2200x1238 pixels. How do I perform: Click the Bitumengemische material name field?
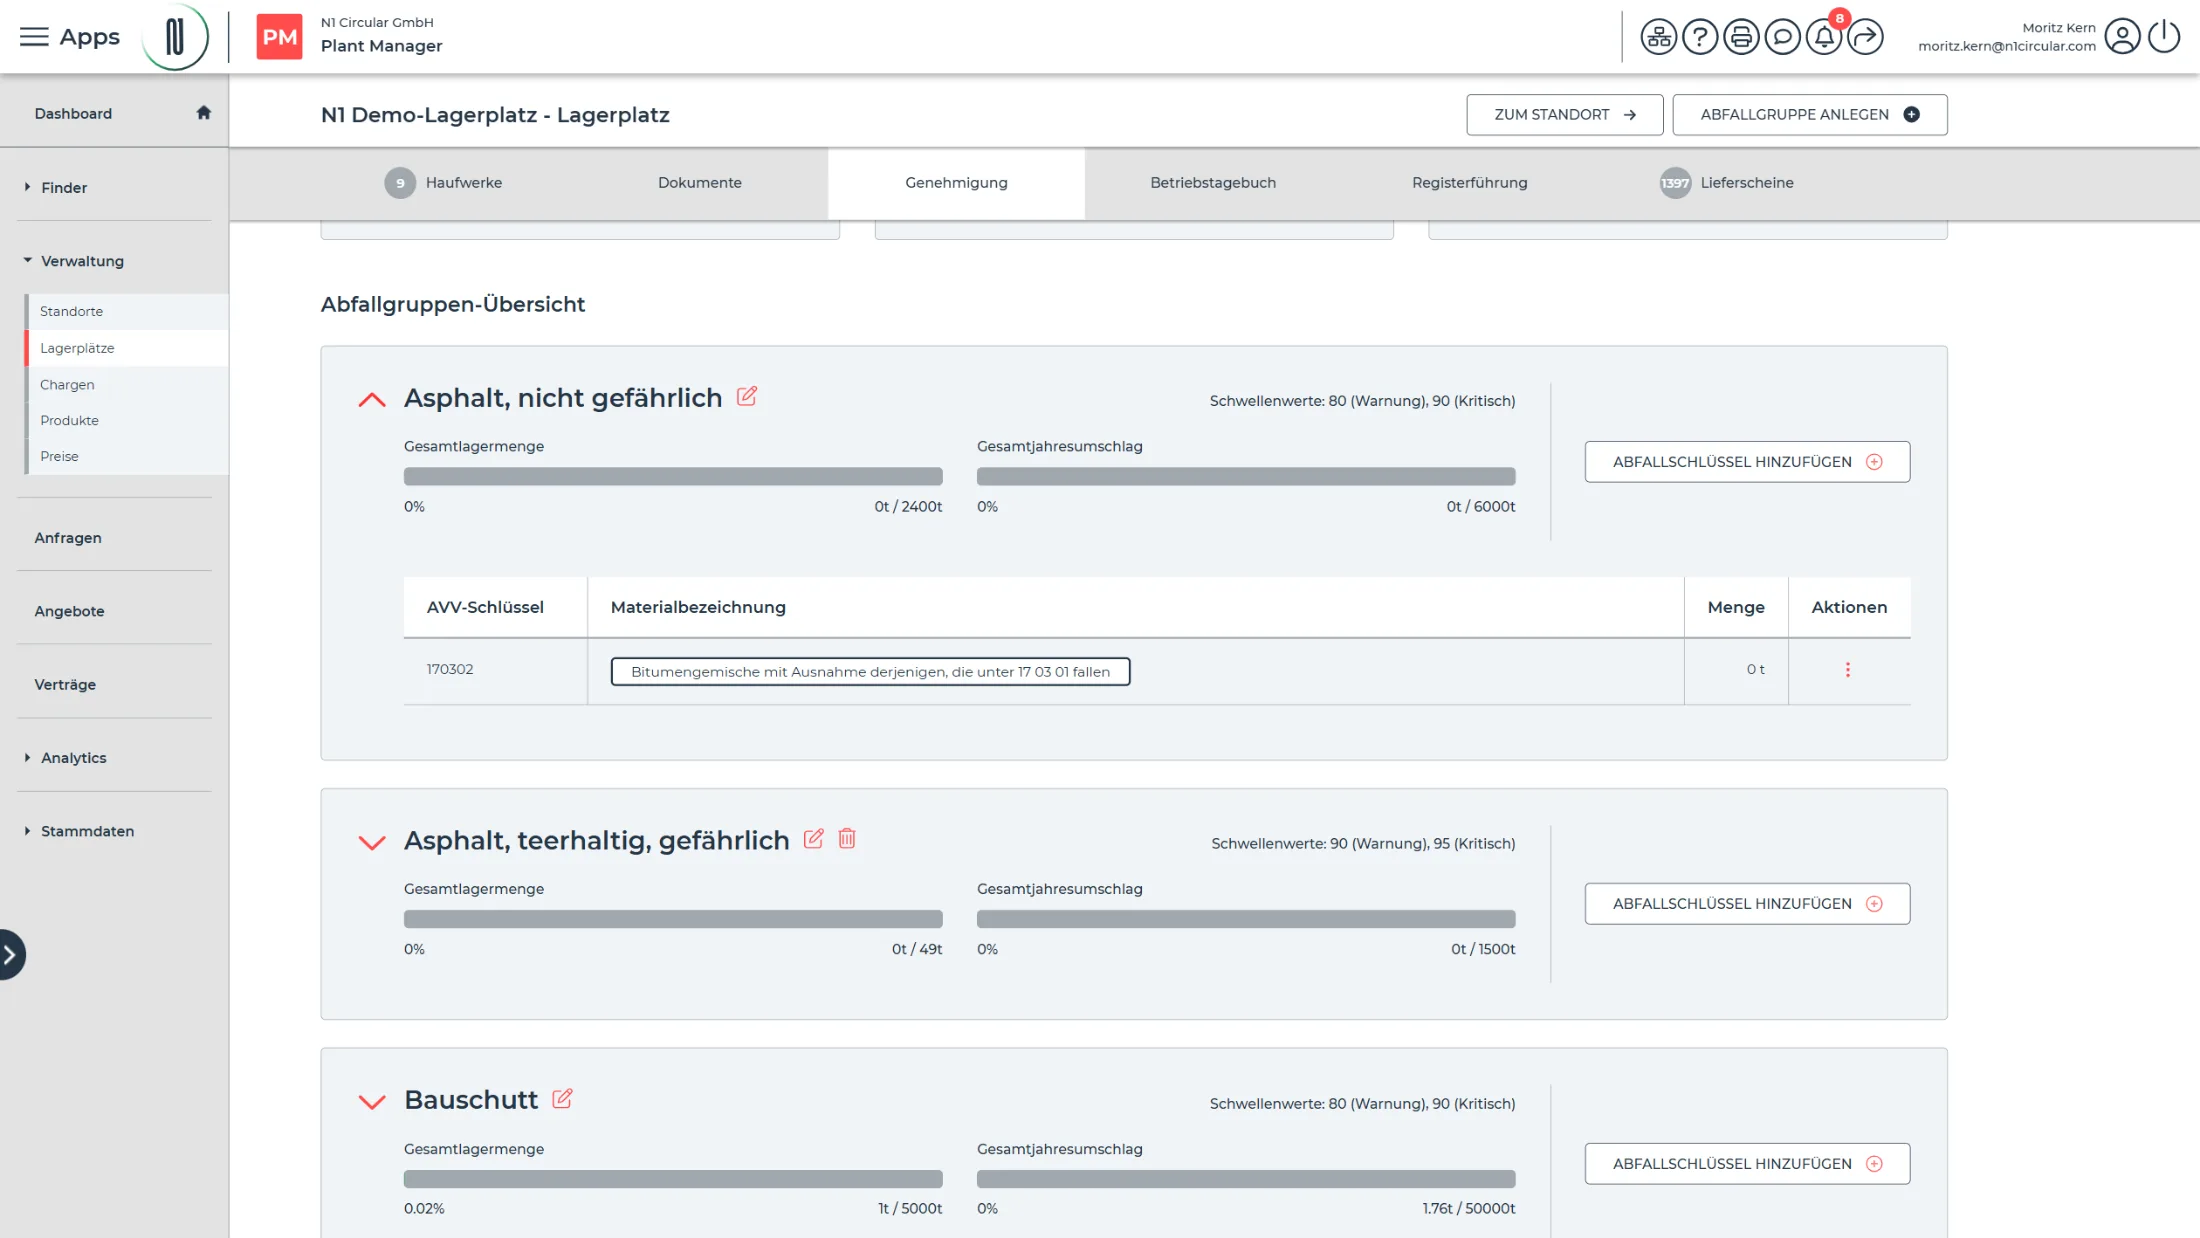[x=870, y=671]
